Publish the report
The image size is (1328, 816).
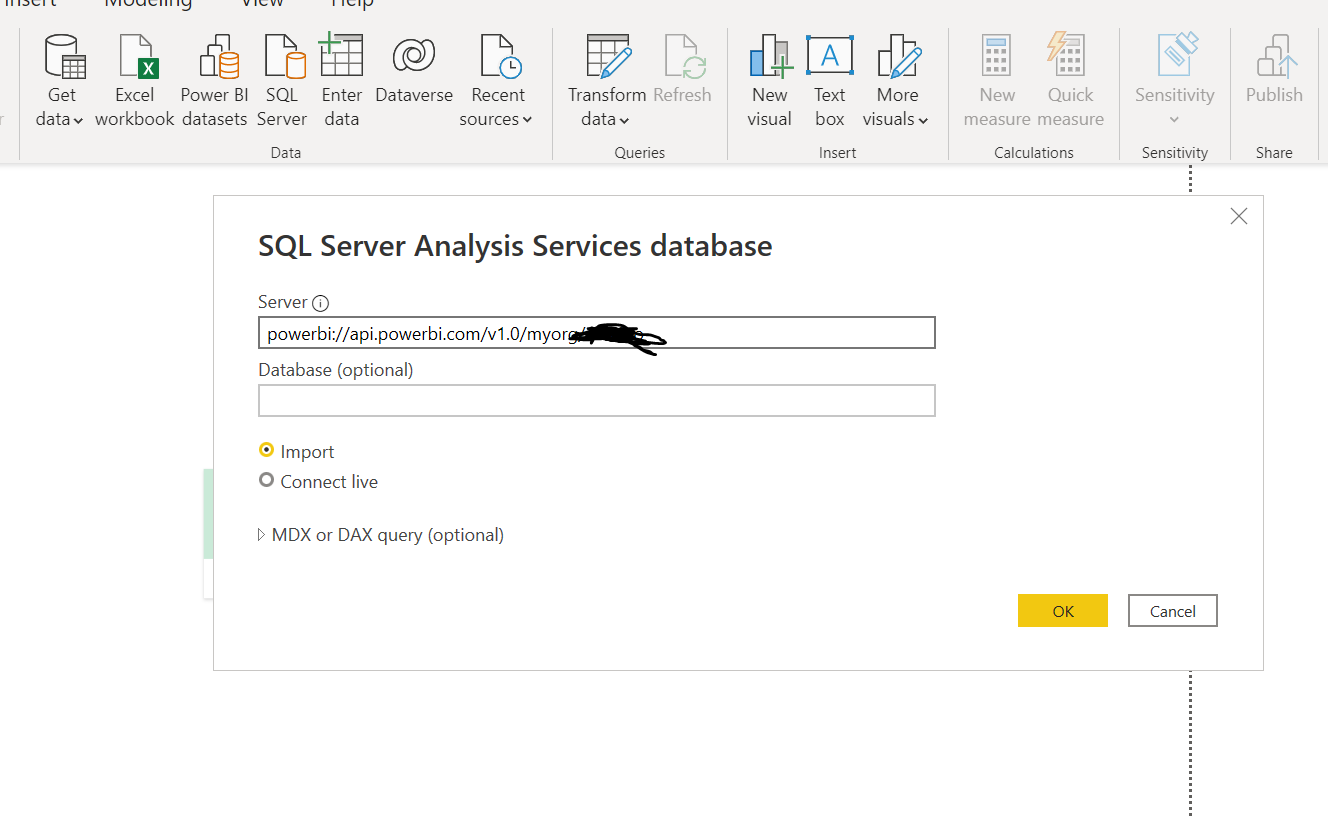pos(1274,70)
